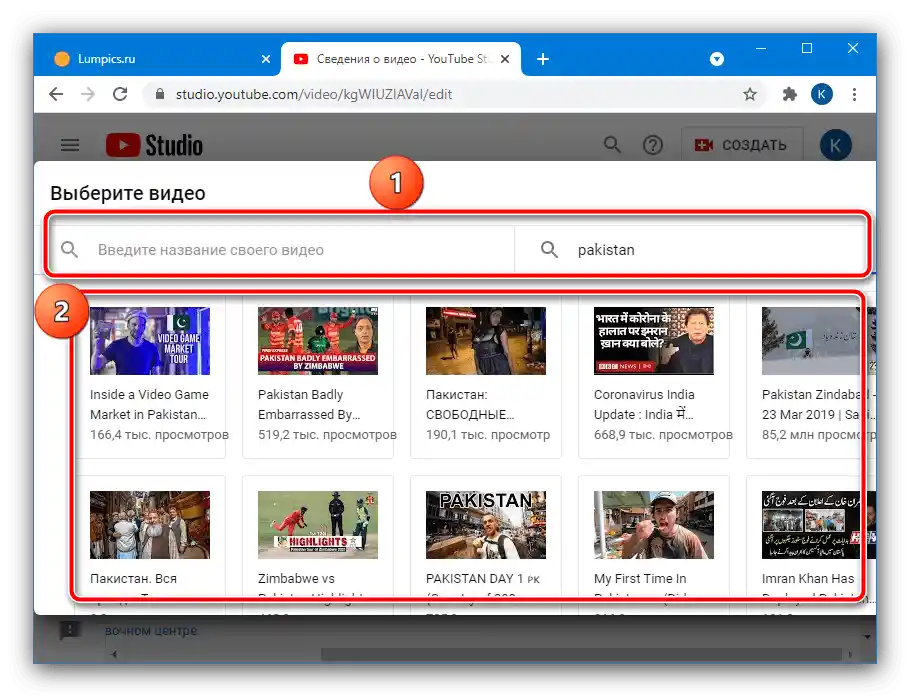910x697 pixels.
Task: Click the title Pakistan Badly Embarrassed By
Action: pyautogui.click(x=309, y=405)
